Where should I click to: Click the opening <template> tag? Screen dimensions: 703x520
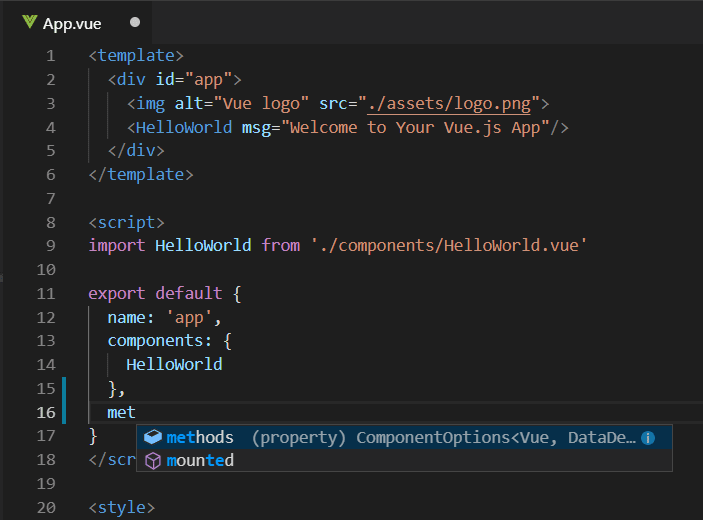136,56
